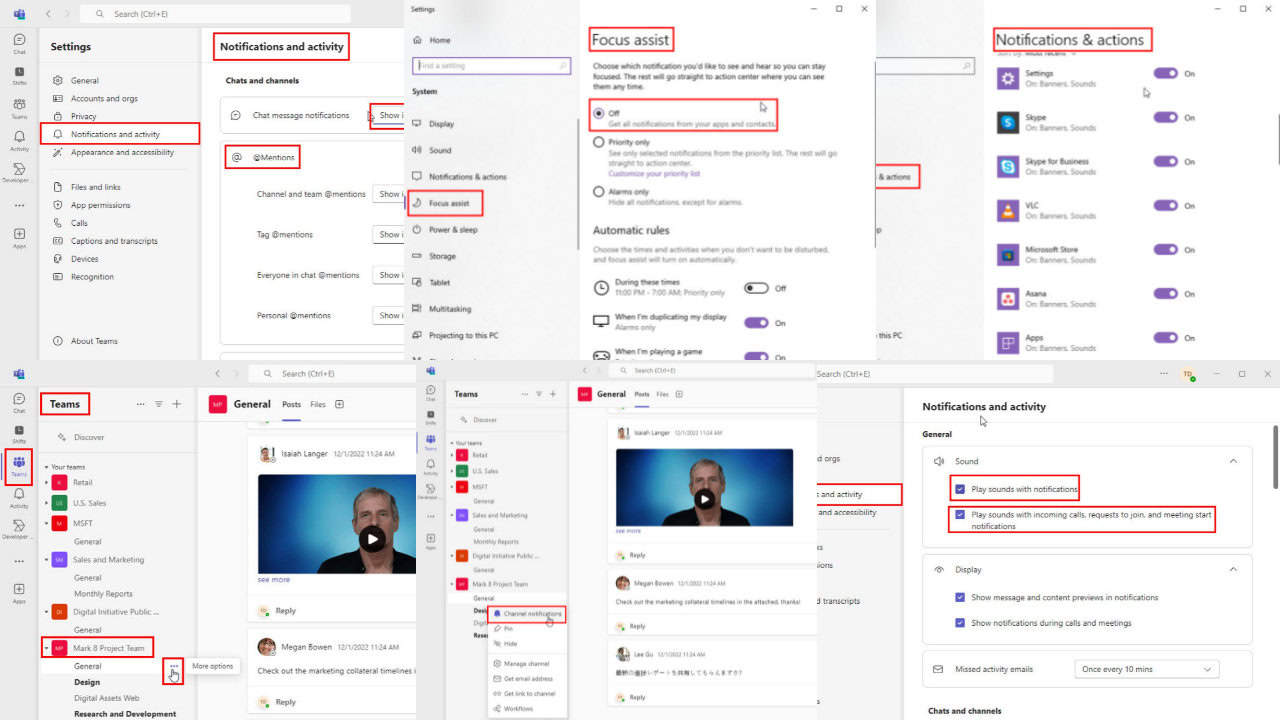Open Focus assist in Windows Settings
Screen dimensions: 1280x720
tap(446, 203)
